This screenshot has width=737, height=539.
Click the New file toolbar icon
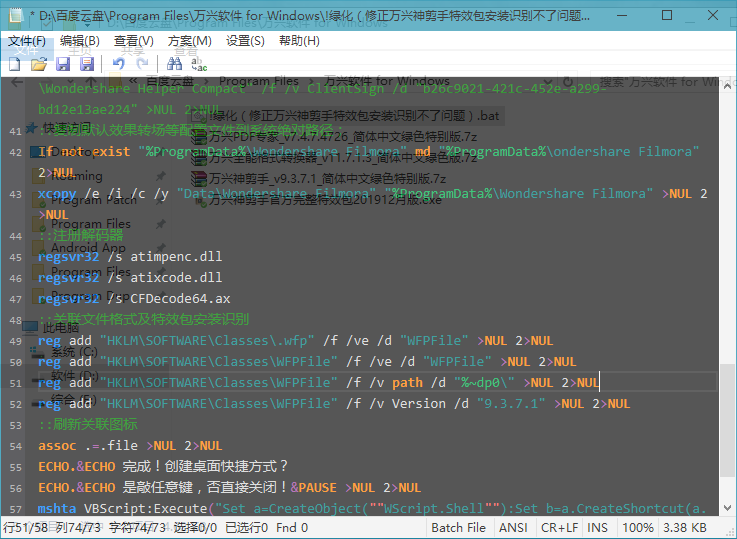point(15,64)
